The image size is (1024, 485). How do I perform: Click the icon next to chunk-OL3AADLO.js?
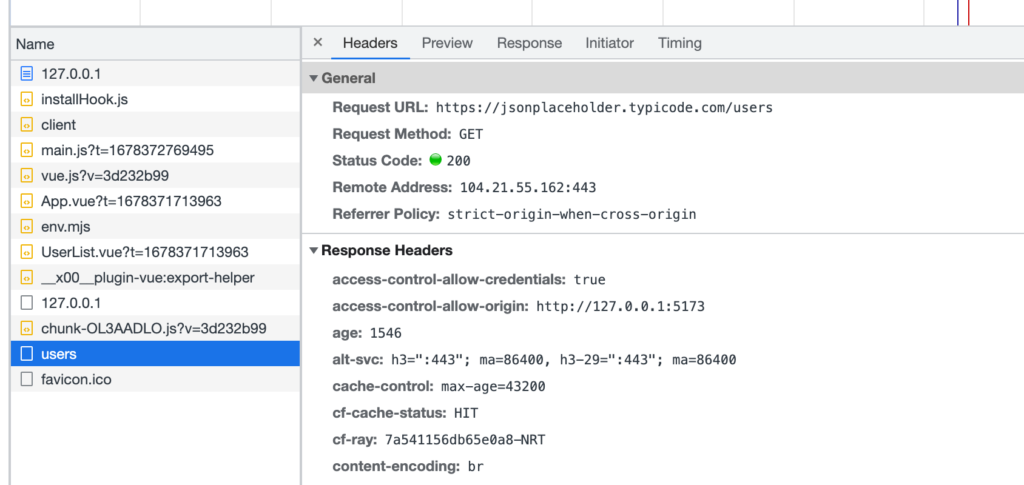tap(27, 328)
